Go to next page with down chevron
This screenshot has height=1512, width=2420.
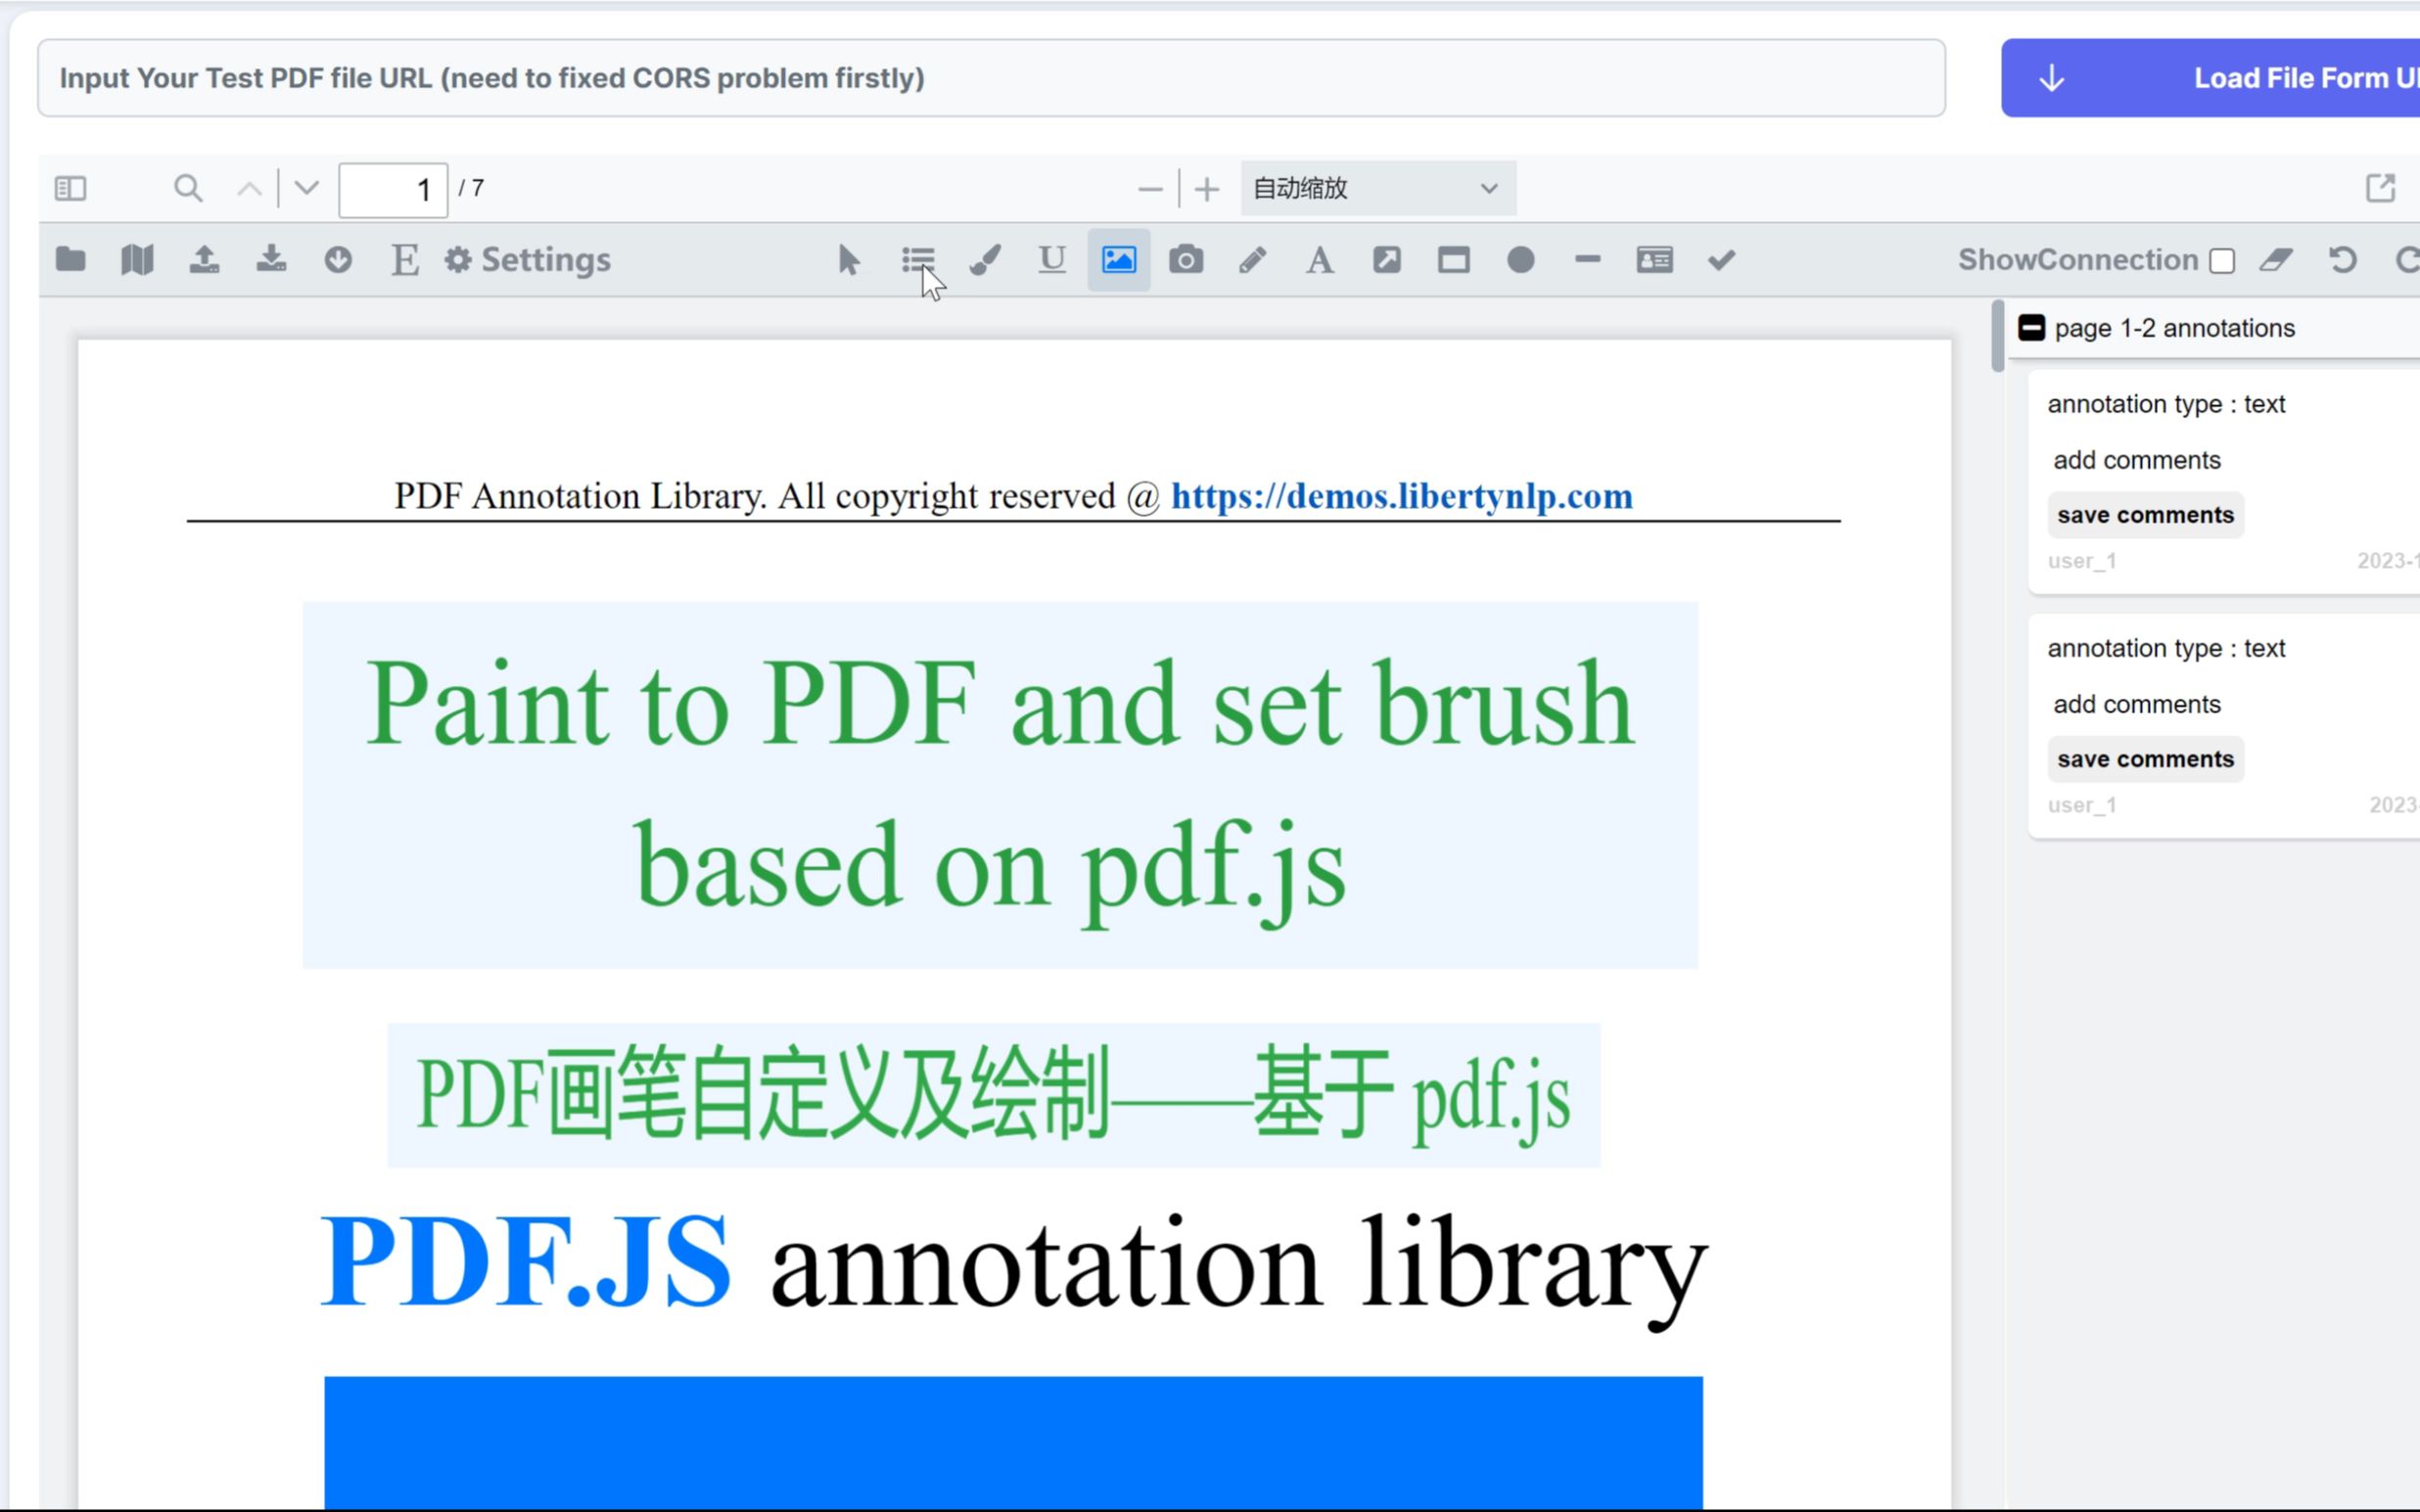306,188
